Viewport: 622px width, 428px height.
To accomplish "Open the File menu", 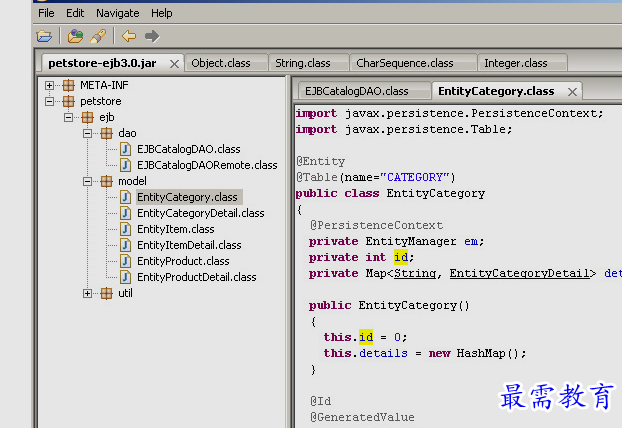I will pos(46,13).
